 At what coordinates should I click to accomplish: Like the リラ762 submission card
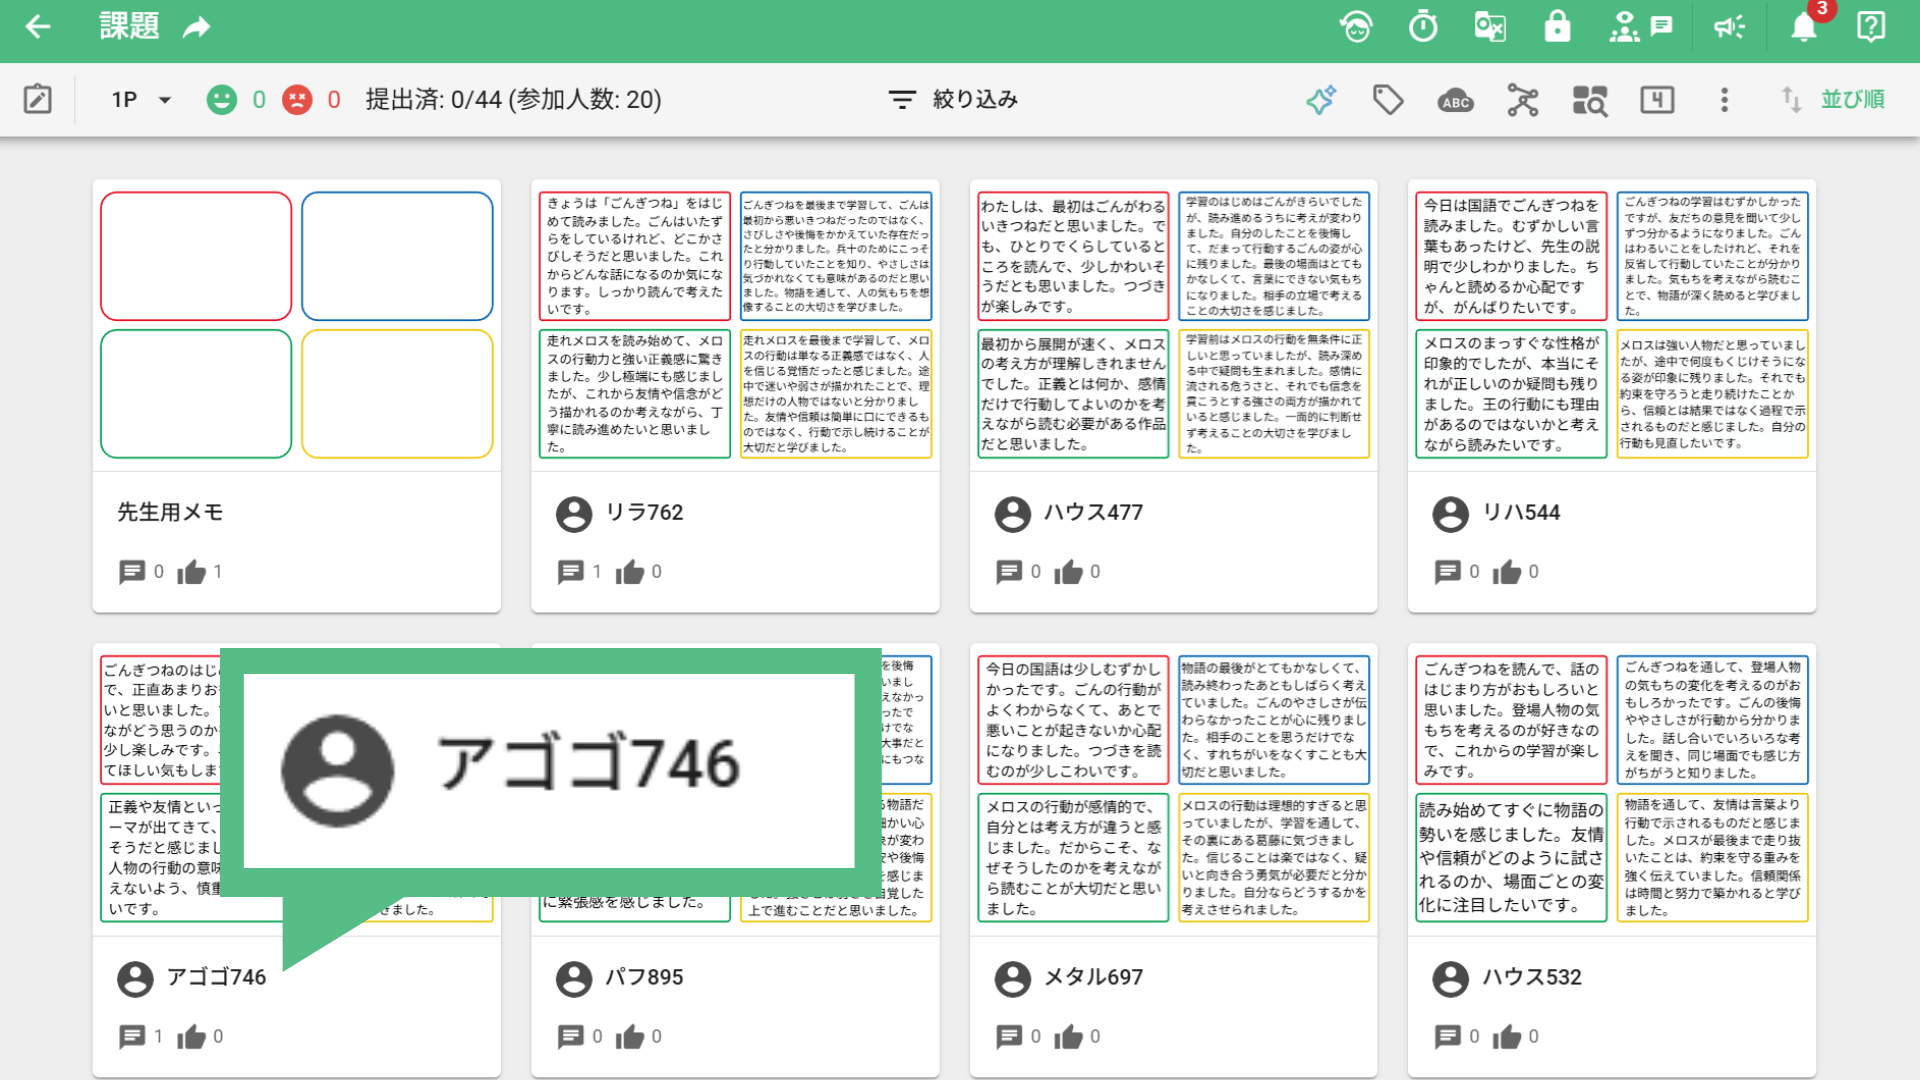pyautogui.click(x=630, y=572)
